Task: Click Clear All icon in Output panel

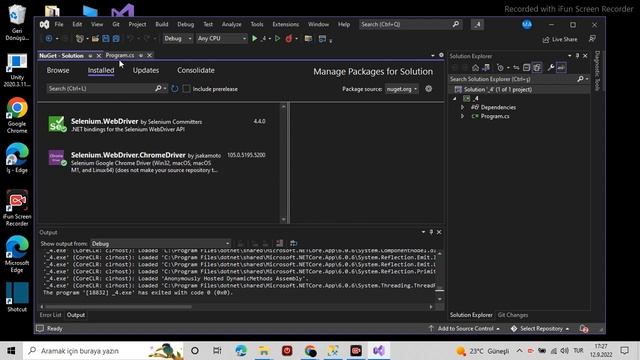Action: (x=280, y=244)
